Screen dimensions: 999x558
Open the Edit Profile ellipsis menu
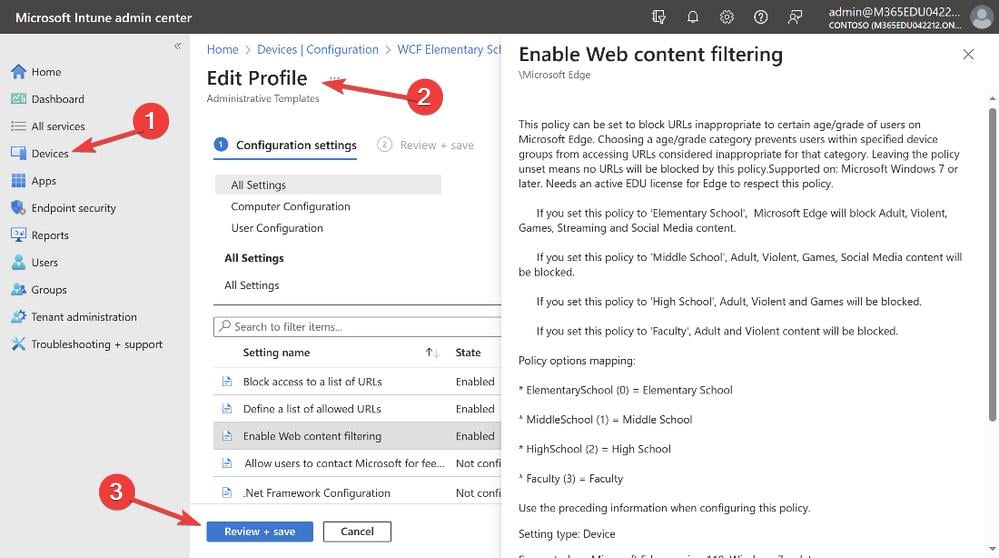pyautogui.click(x=334, y=78)
